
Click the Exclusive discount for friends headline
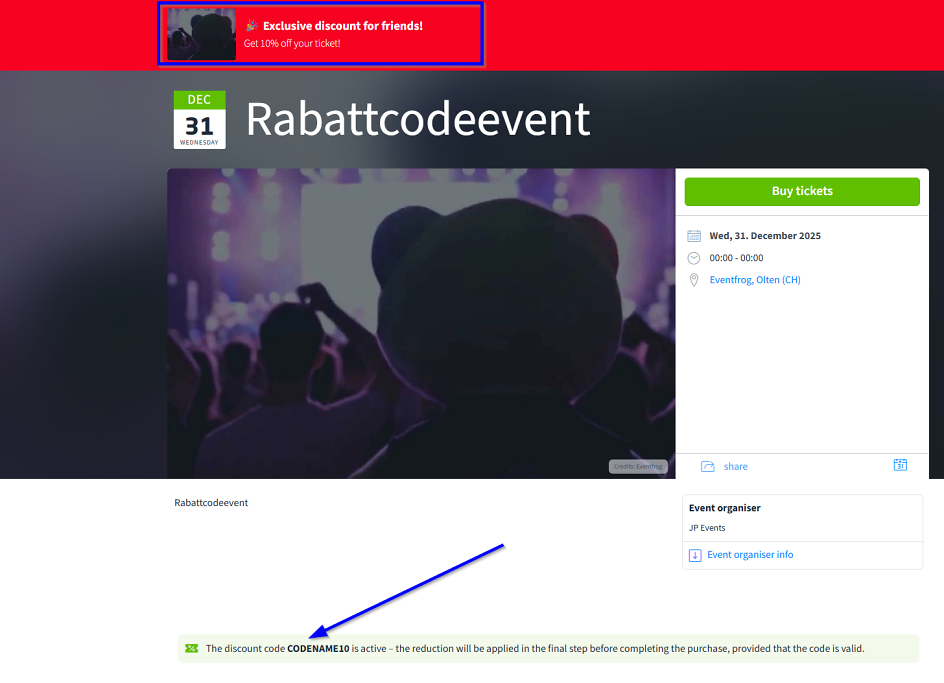coord(342,26)
